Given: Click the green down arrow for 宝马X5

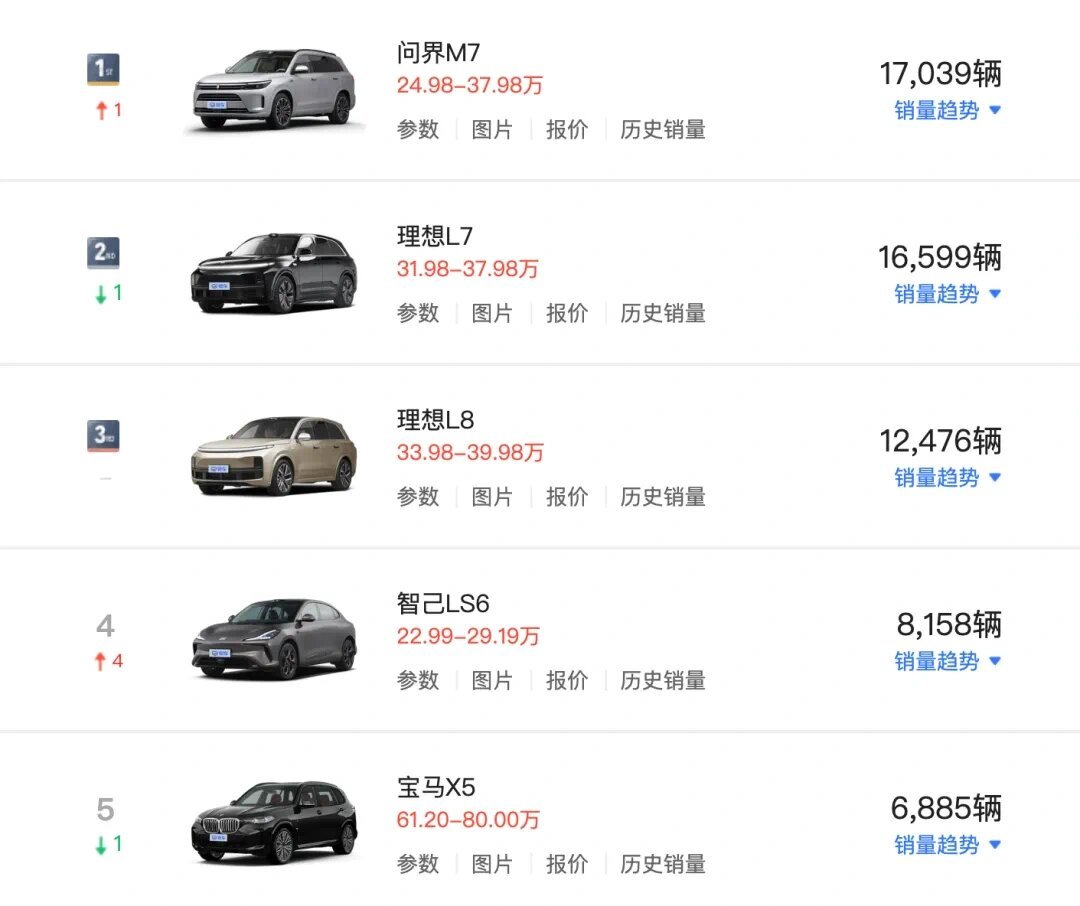Looking at the screenshot, I should pos(101,845).
